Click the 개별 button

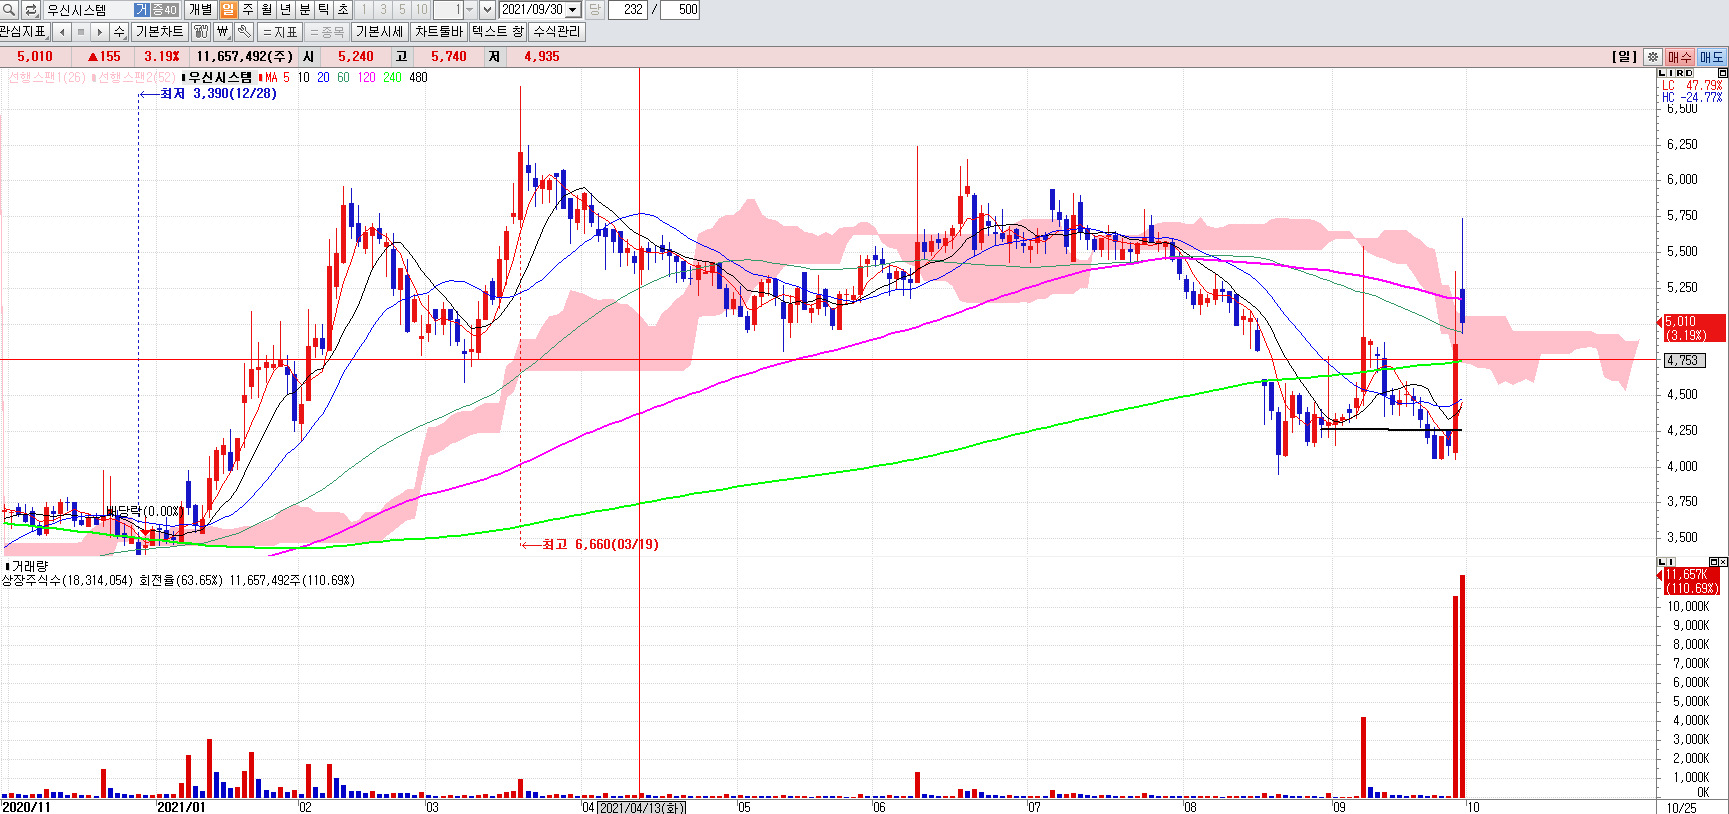coord(200,10)
